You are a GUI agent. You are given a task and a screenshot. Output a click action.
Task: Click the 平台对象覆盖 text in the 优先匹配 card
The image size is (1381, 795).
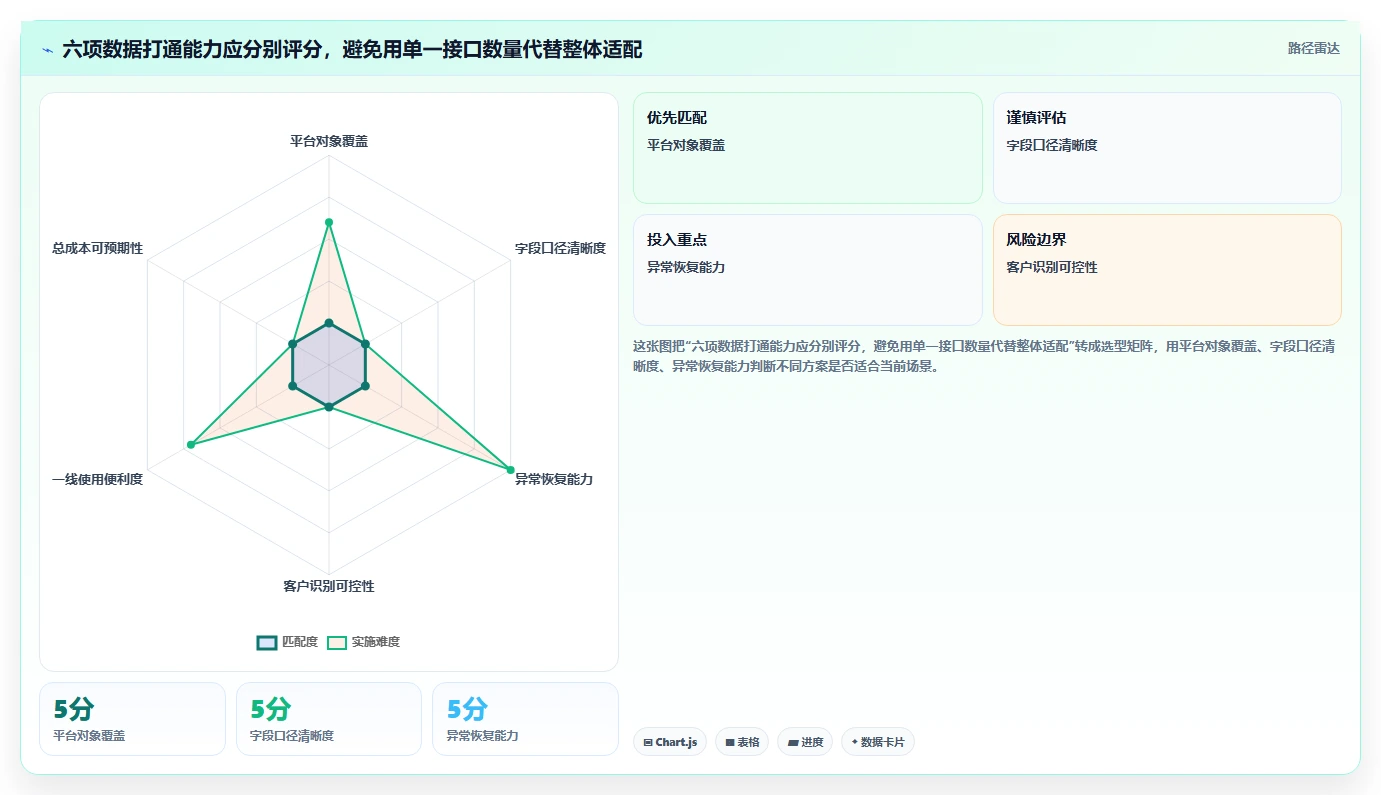686,145
